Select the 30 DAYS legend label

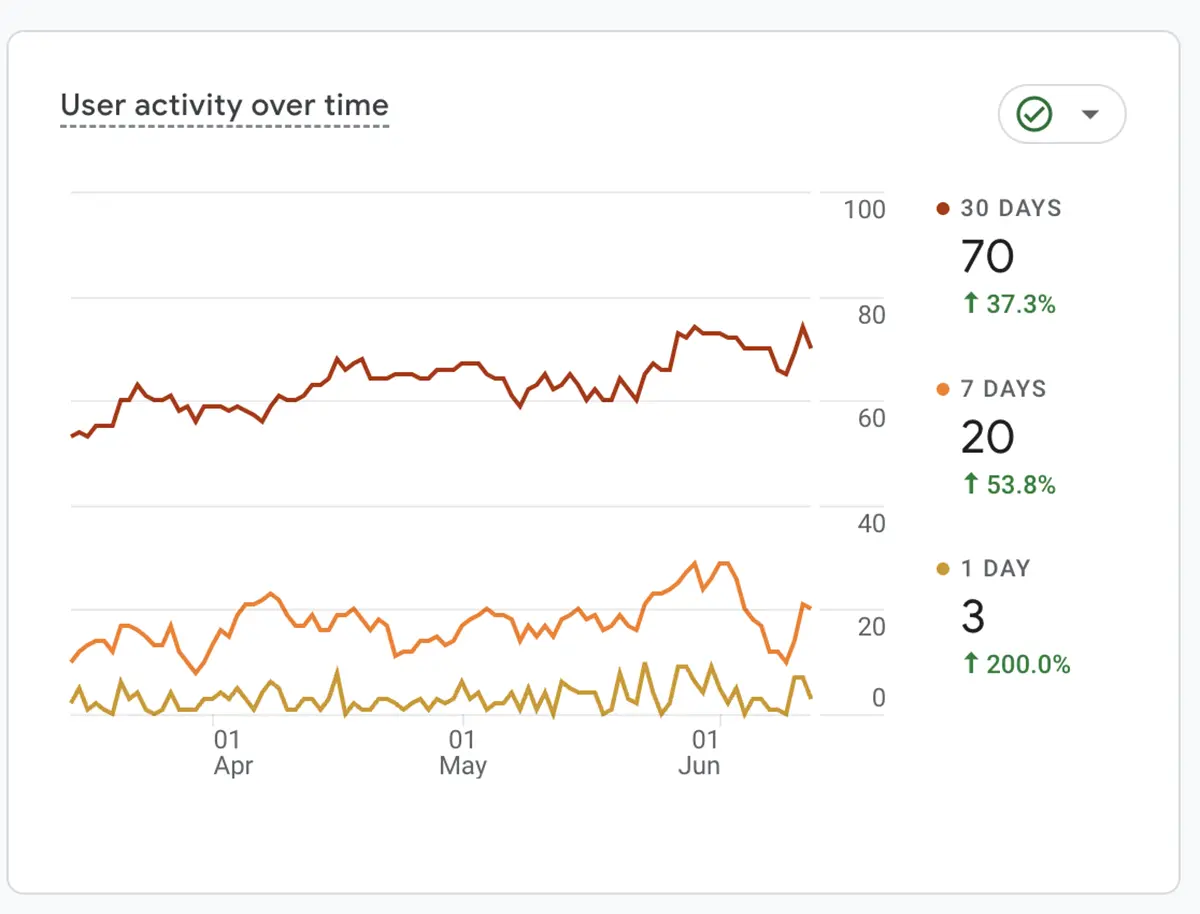[1011, 209]
